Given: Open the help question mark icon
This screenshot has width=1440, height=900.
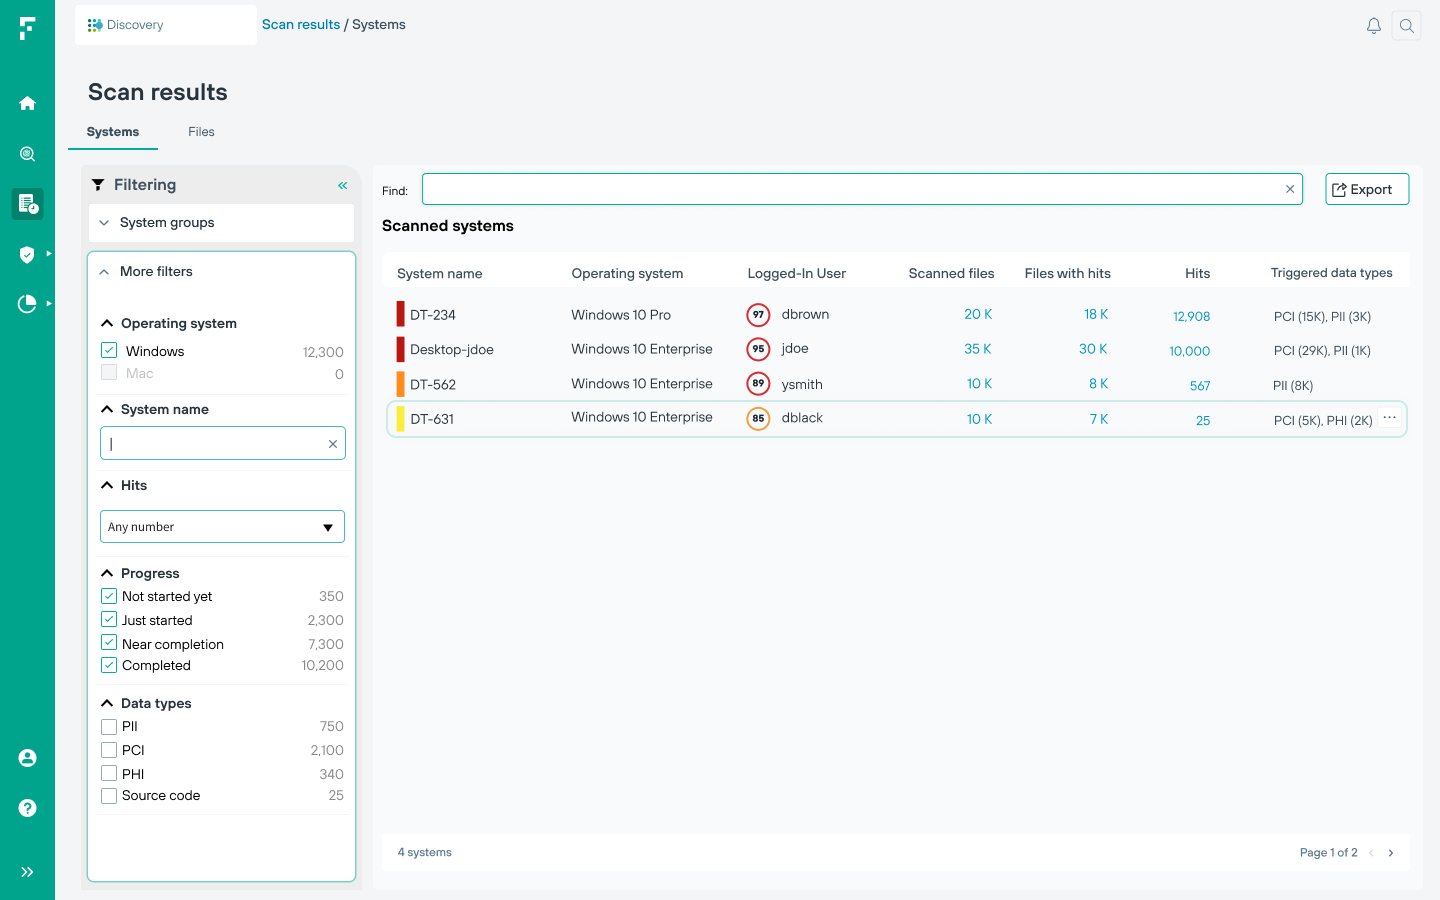Looking at the screenshot, I should click(x=27, y=808).
